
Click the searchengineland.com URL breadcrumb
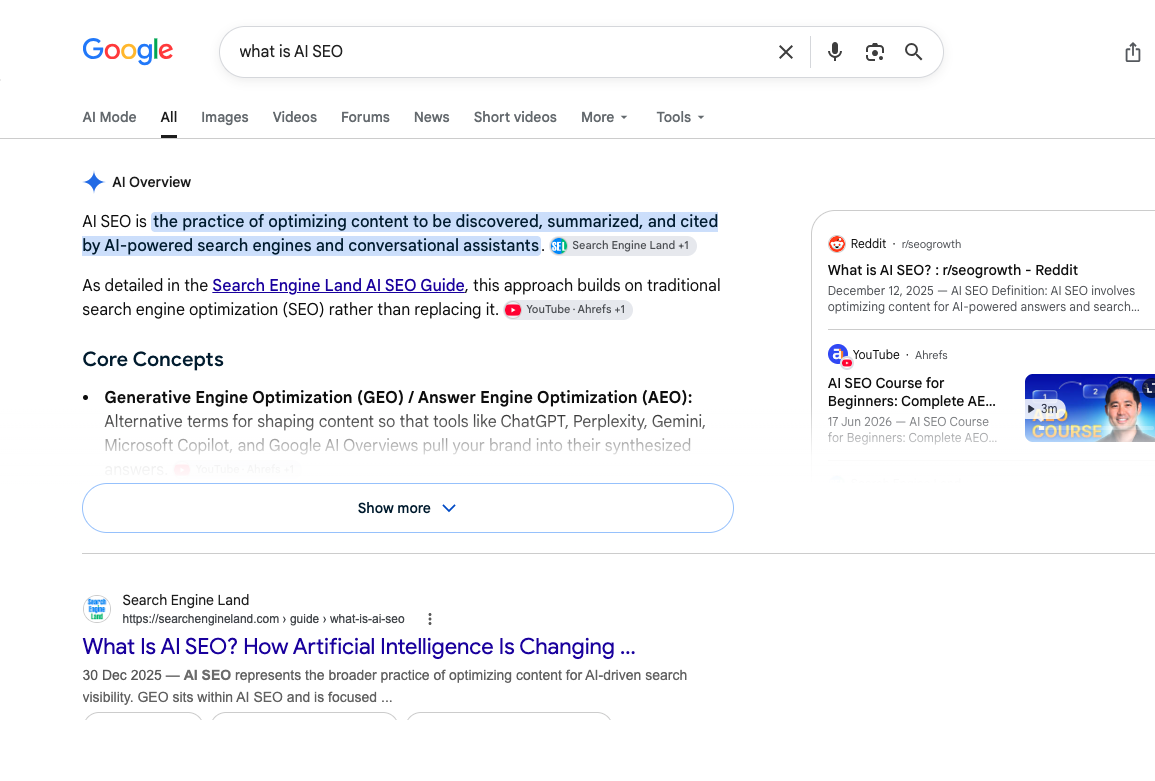point(263,619)
